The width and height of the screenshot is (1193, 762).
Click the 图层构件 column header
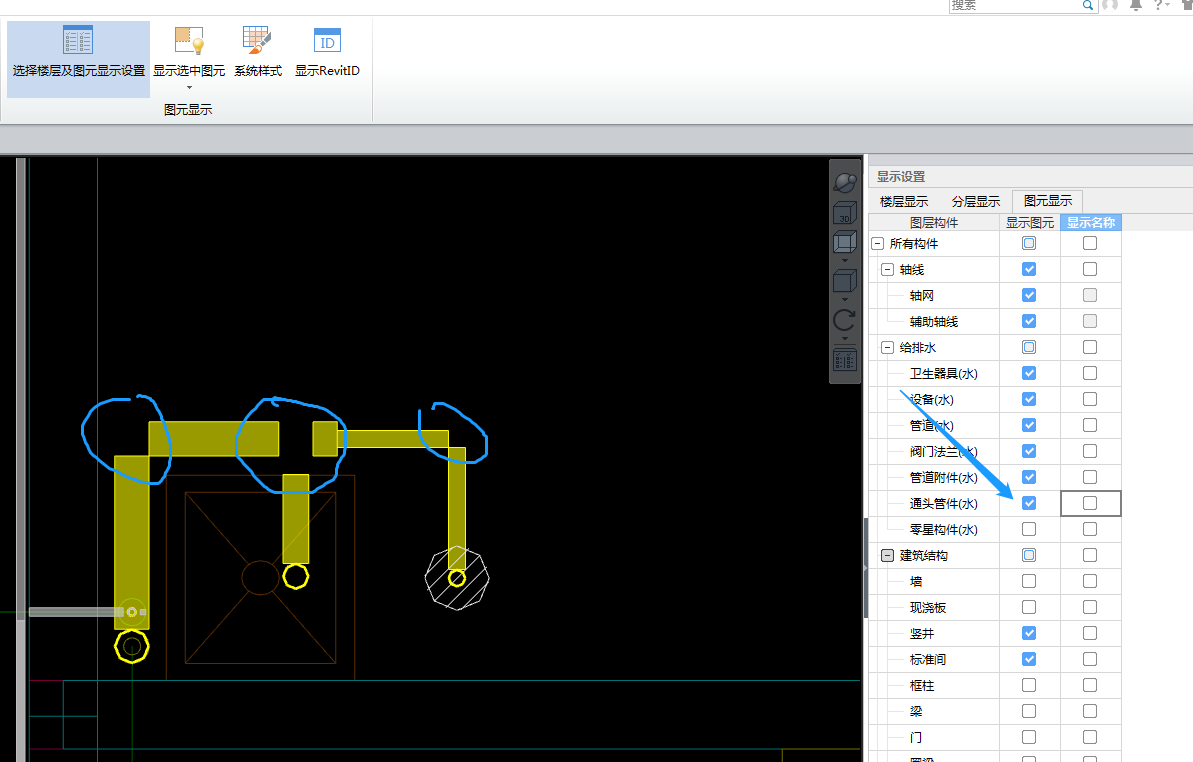(934, 223)
